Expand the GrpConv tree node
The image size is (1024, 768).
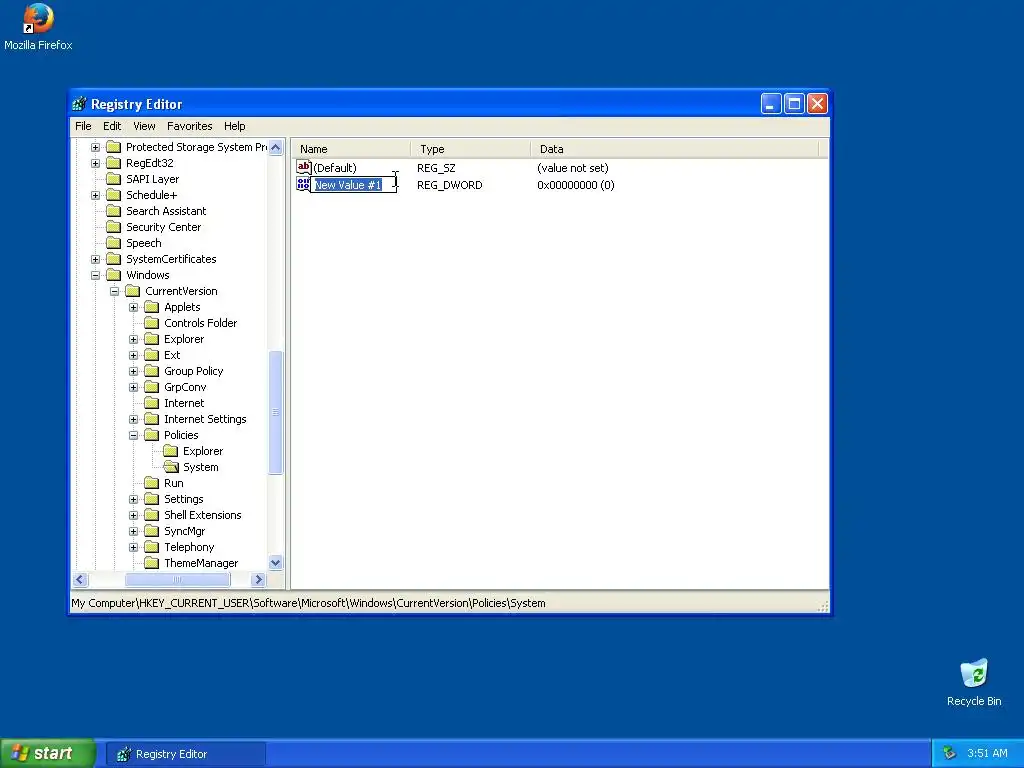tap(133, 387)
